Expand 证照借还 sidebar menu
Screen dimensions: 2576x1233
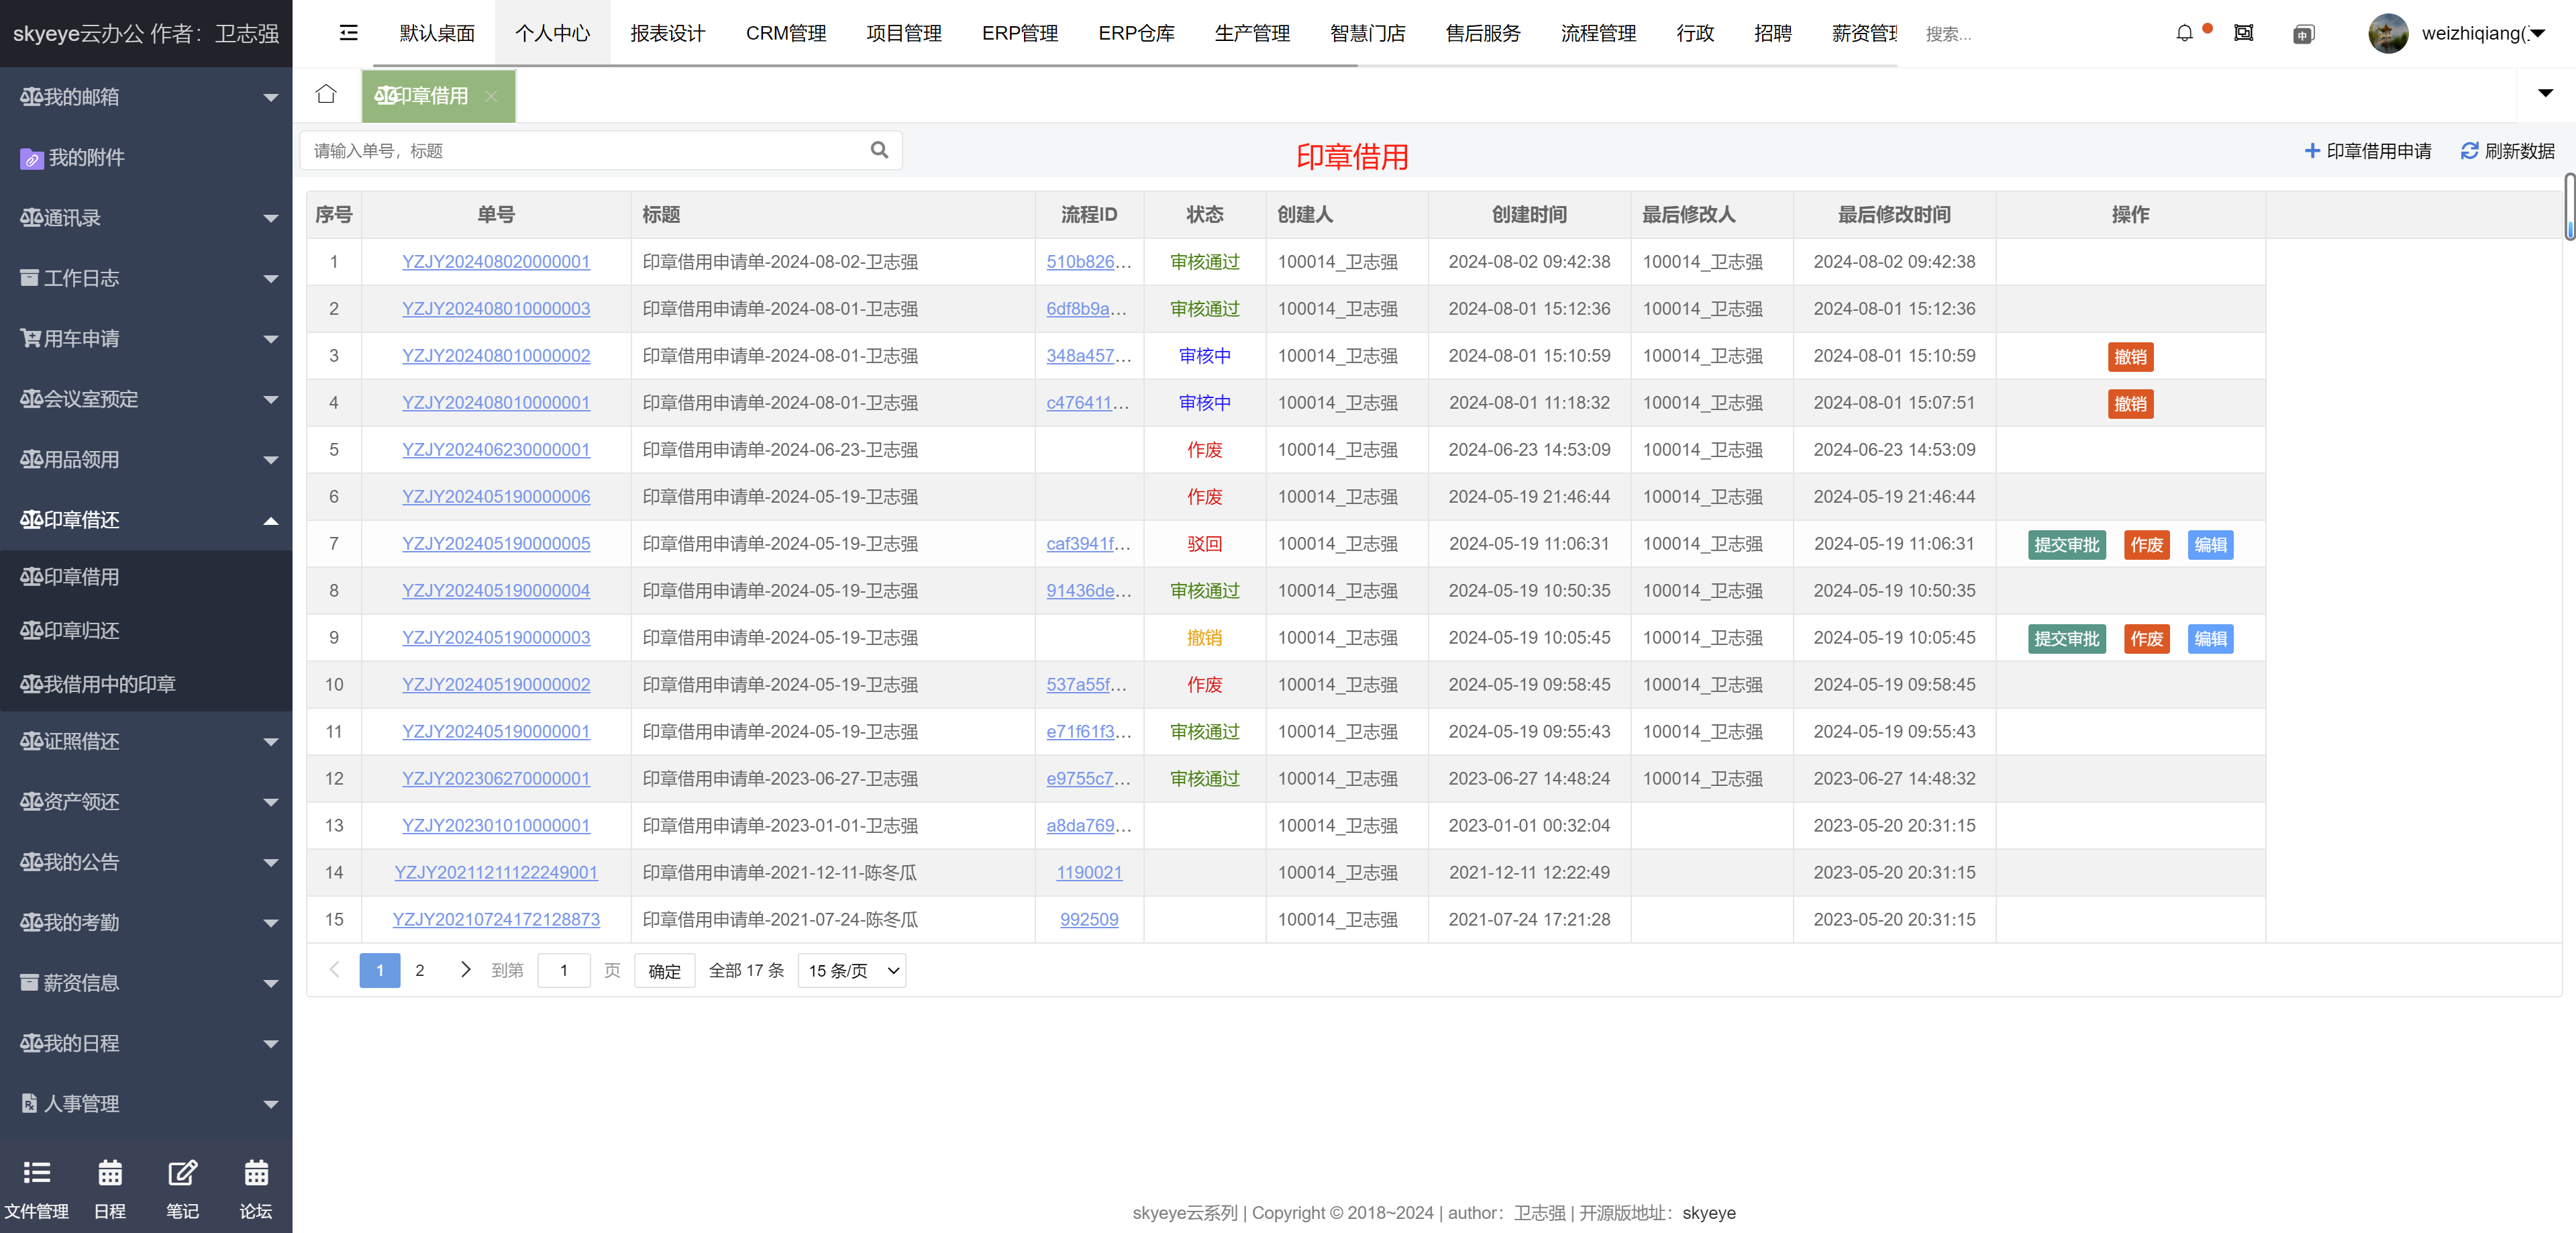pos(146,741)
